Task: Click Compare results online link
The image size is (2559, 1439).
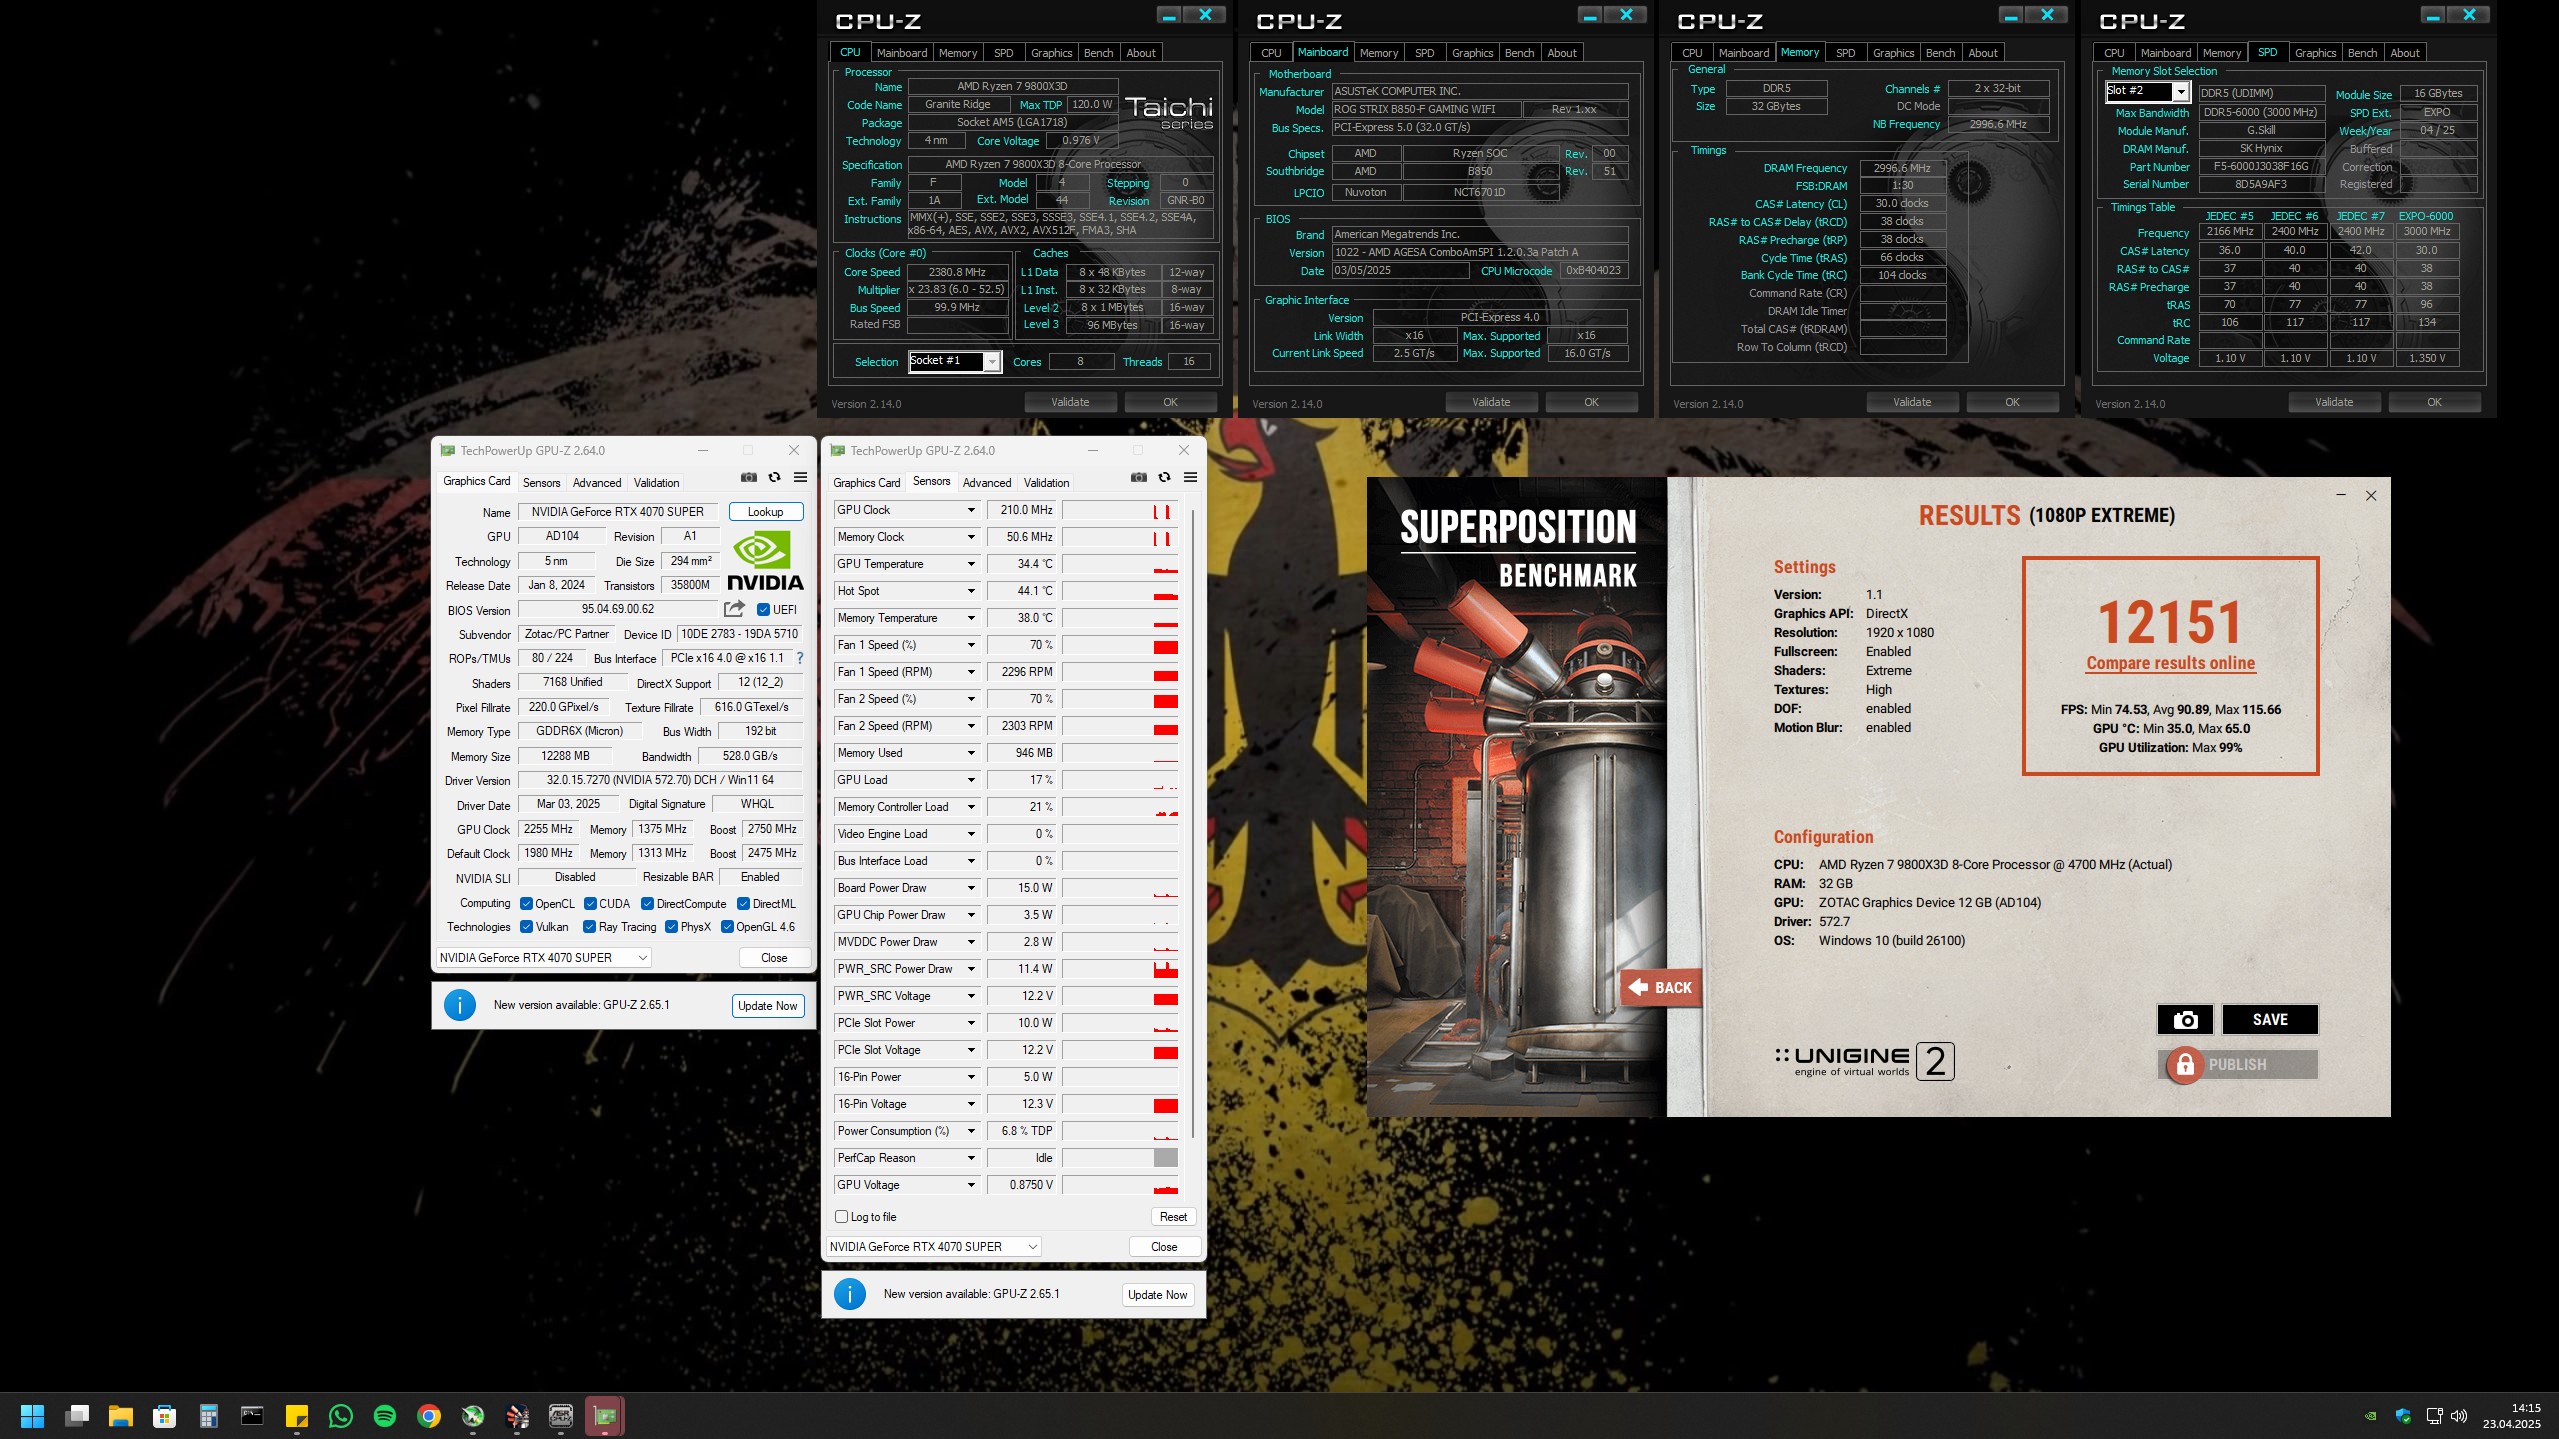Action: coord(2170,663)
